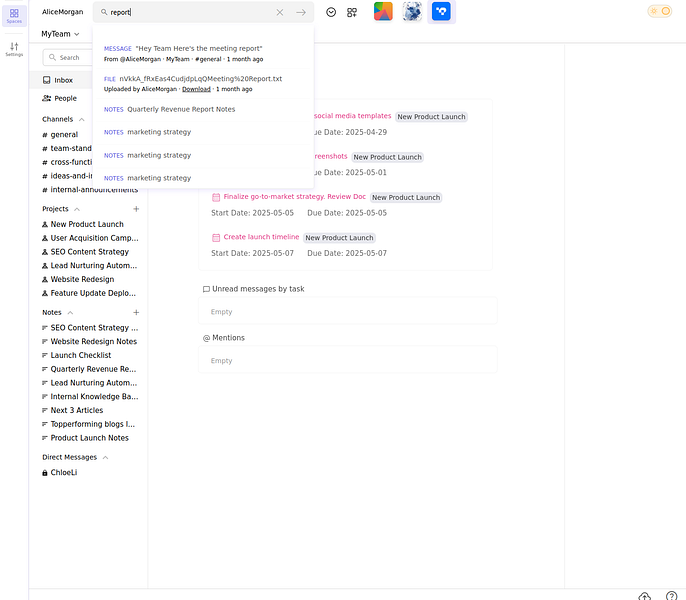Expand the MyTeam dropdown
The height and width of the screenshot is (600, 686).
pyautogui.click(x=60, y=34)
